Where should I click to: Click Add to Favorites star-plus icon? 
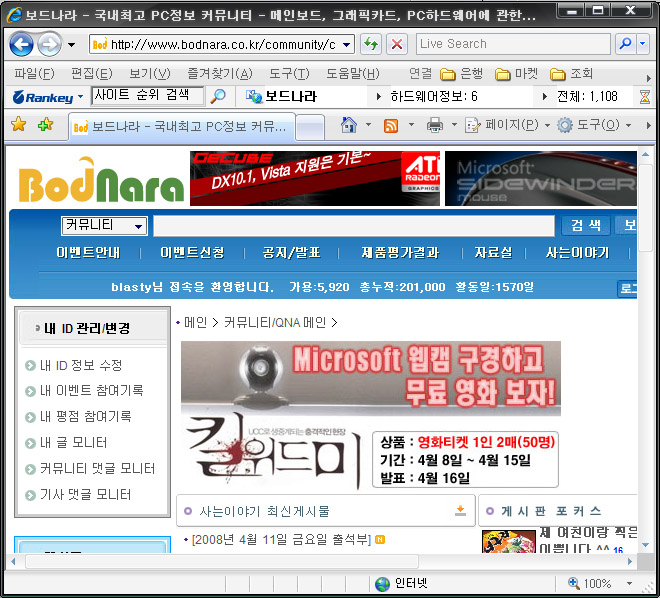click(x=45, y=125)
